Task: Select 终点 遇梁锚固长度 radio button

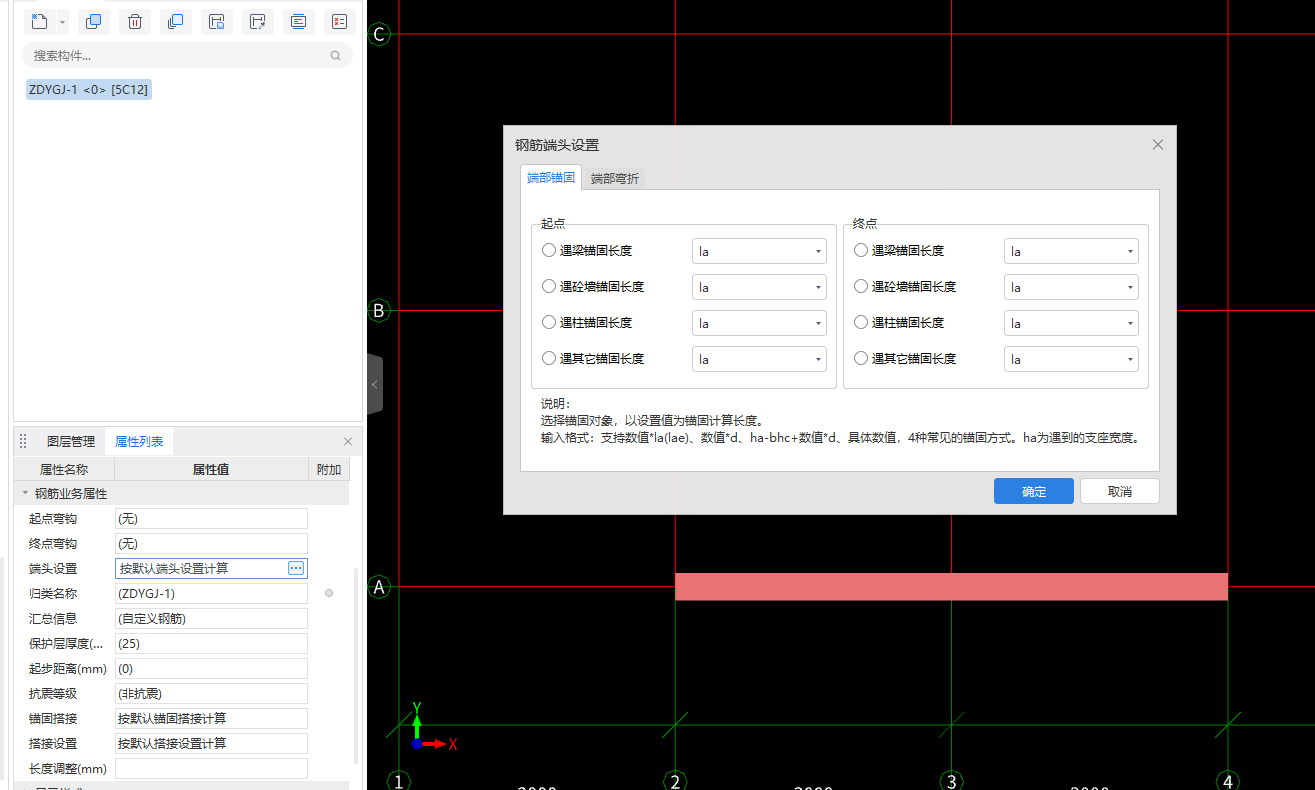Action: (861, 251)
